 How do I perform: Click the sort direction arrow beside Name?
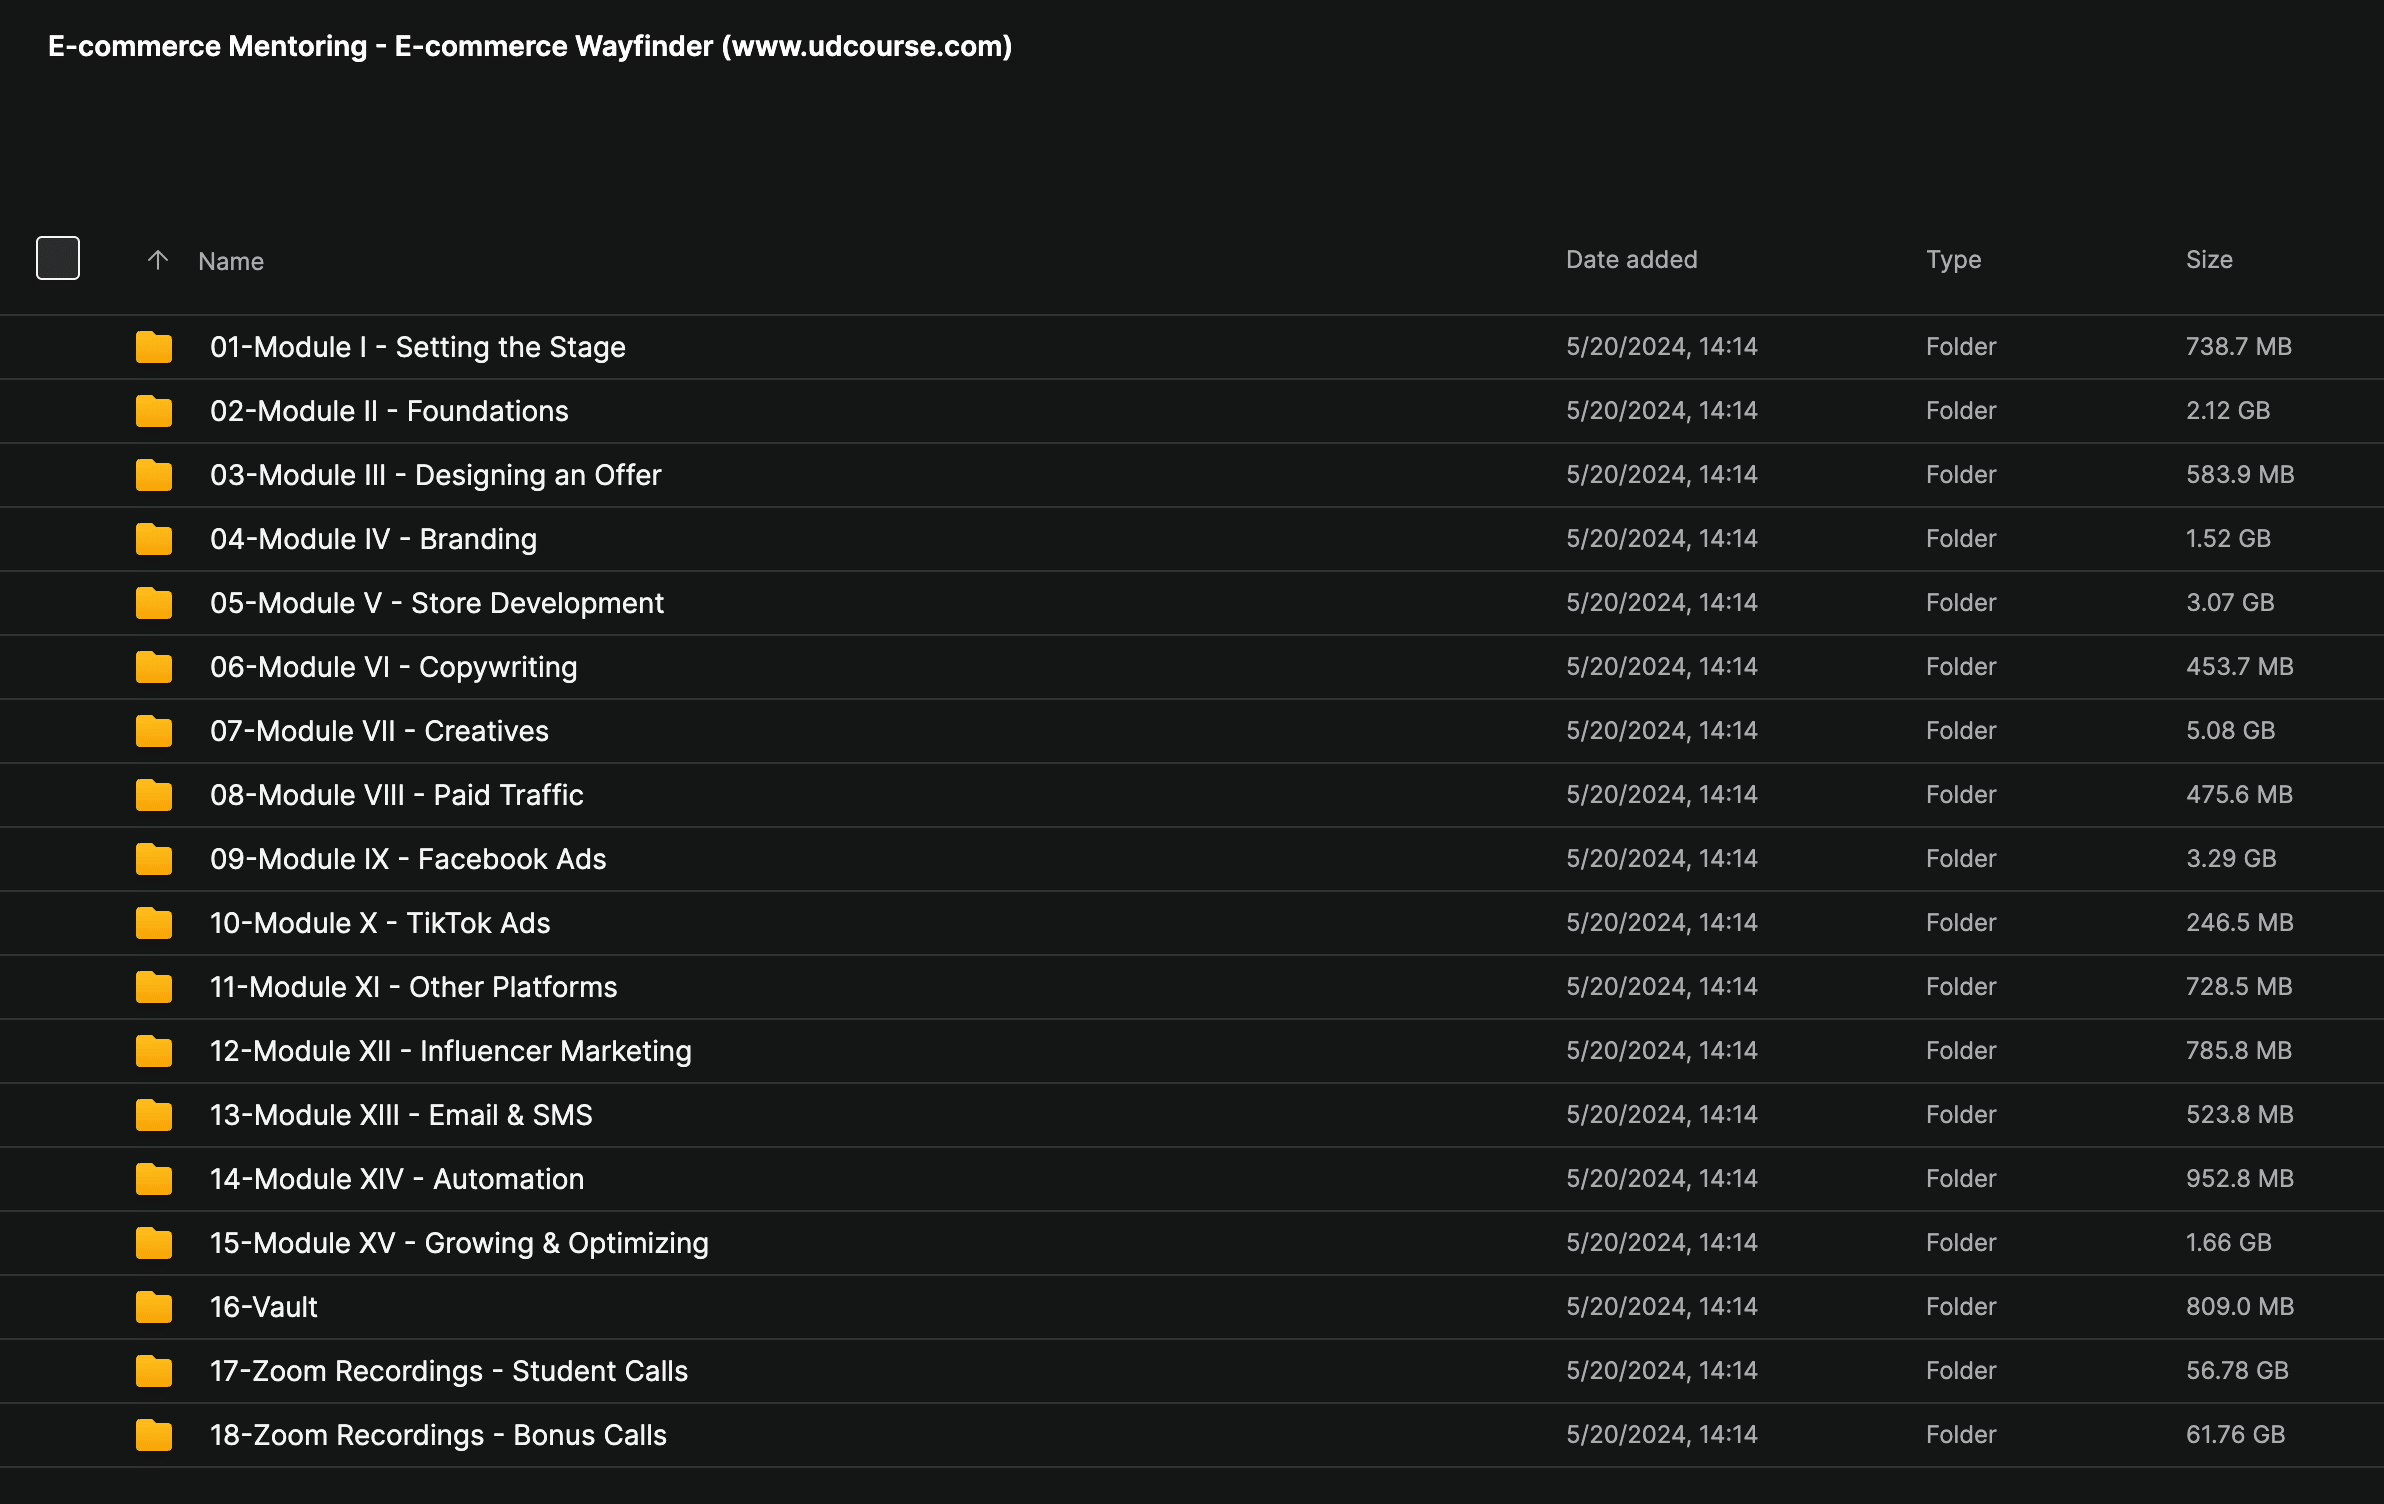point(157,260)
